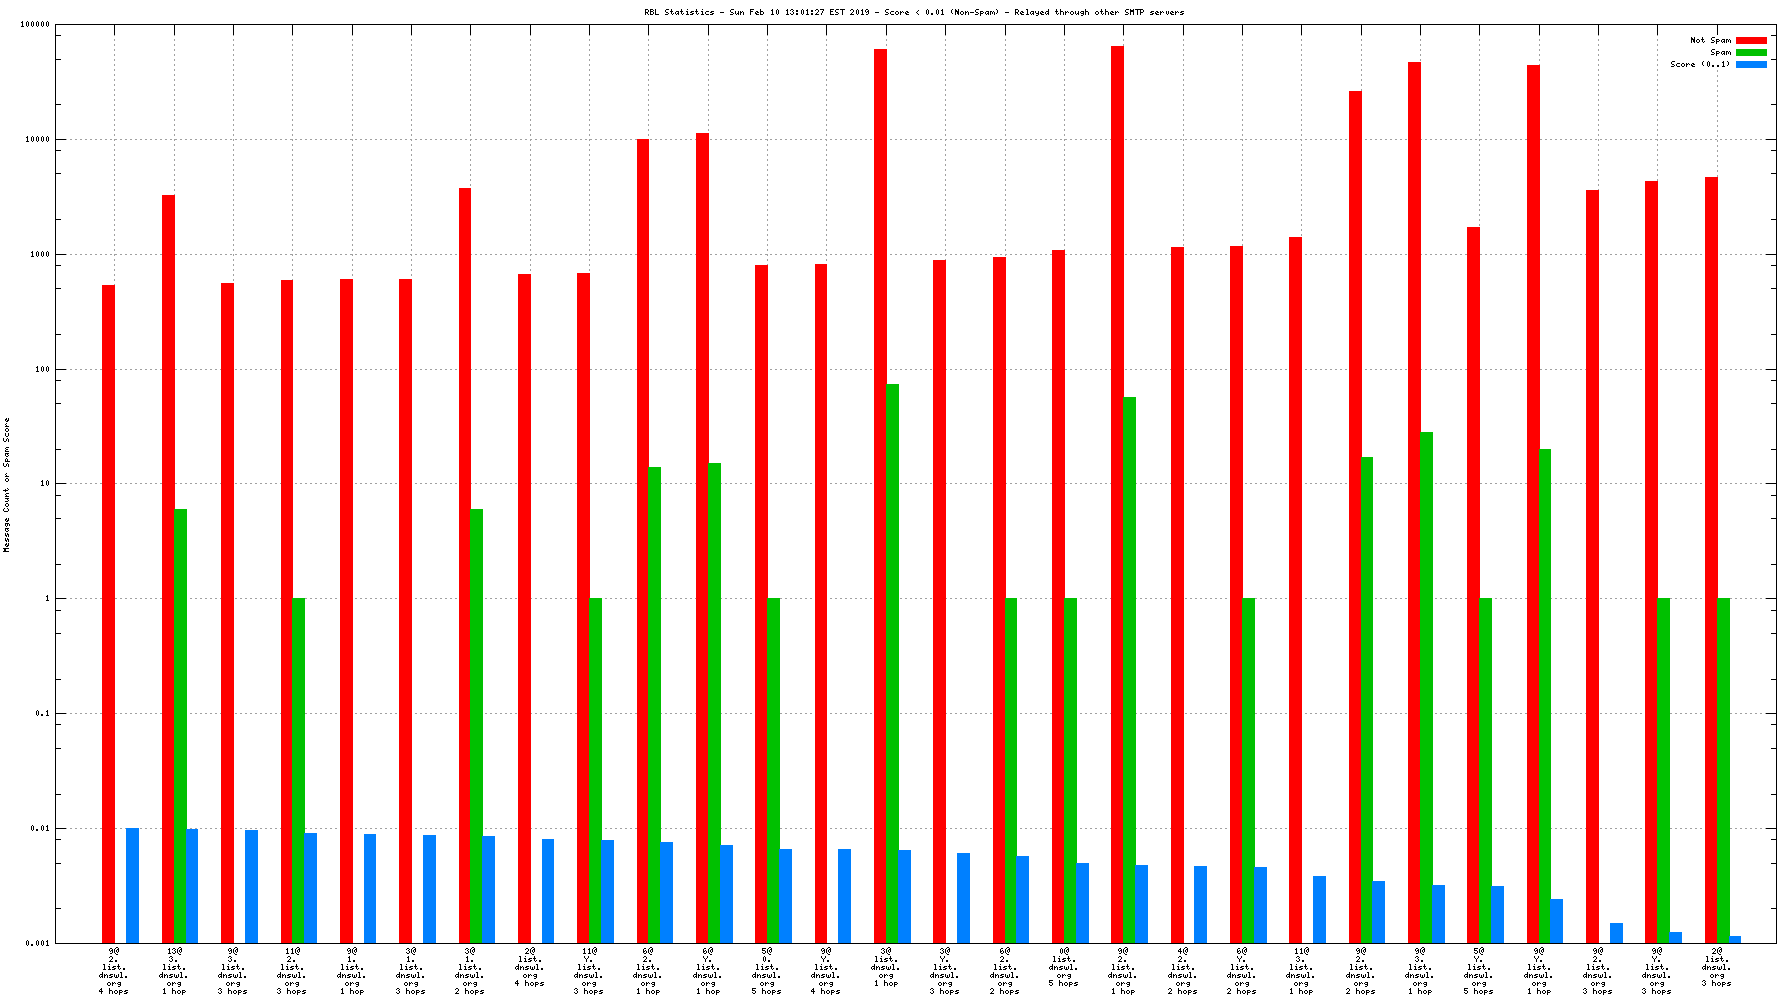The width and height of the screenshot is (1792, 1008).
Task: Click the blue Score (0..1) legend swatch
Action: 1751,65
